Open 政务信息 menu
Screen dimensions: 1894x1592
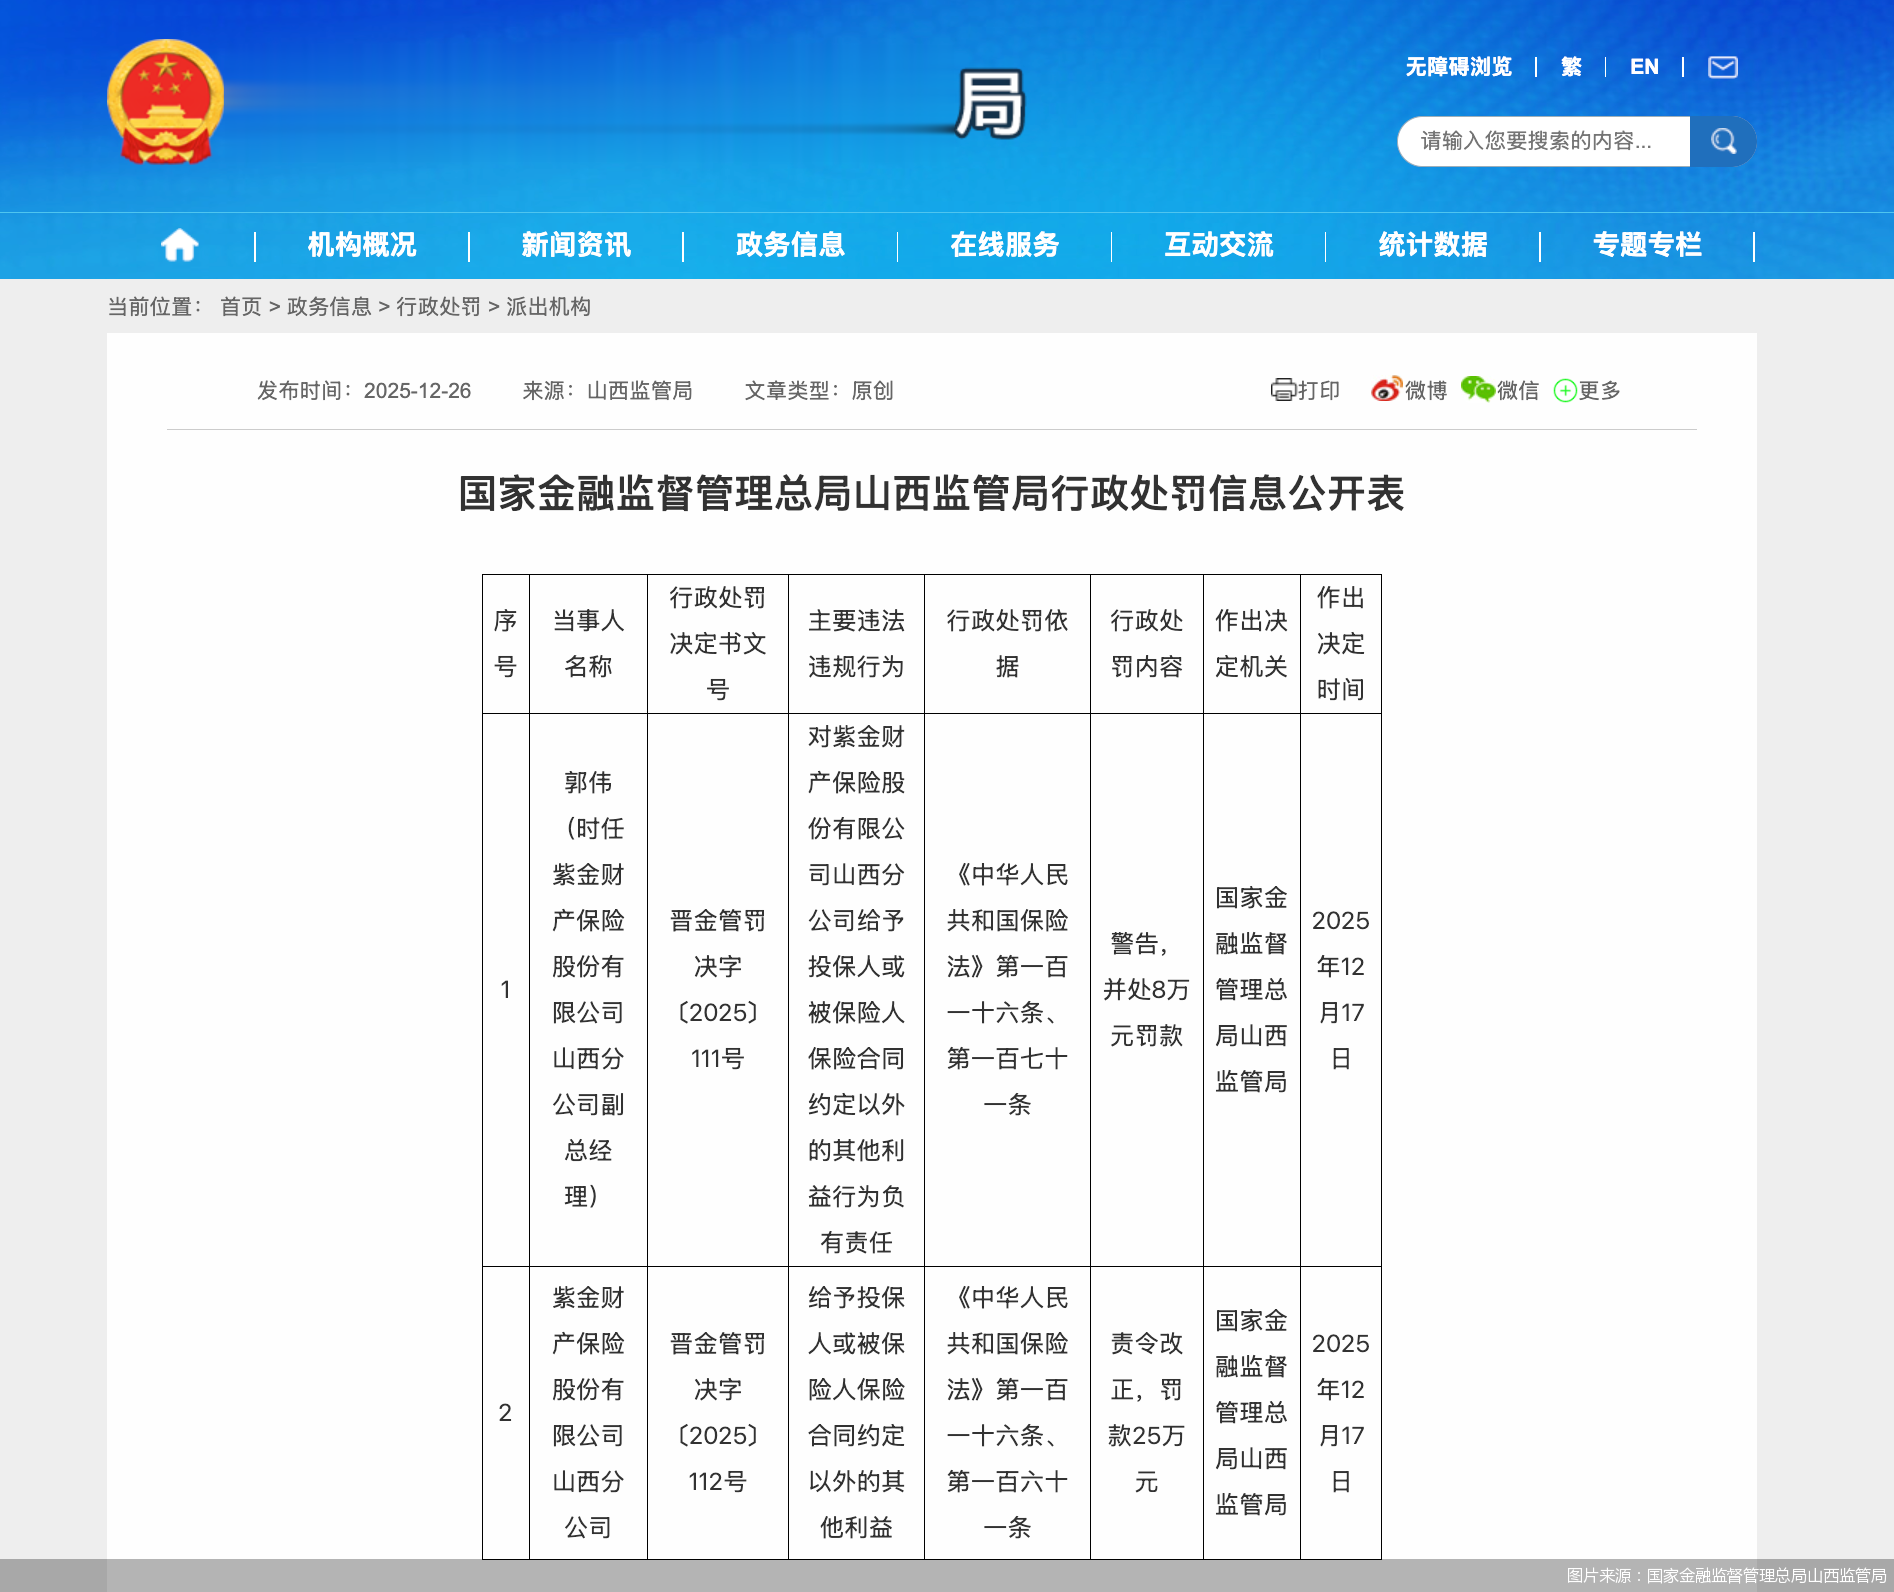click(x=790, y=245)
